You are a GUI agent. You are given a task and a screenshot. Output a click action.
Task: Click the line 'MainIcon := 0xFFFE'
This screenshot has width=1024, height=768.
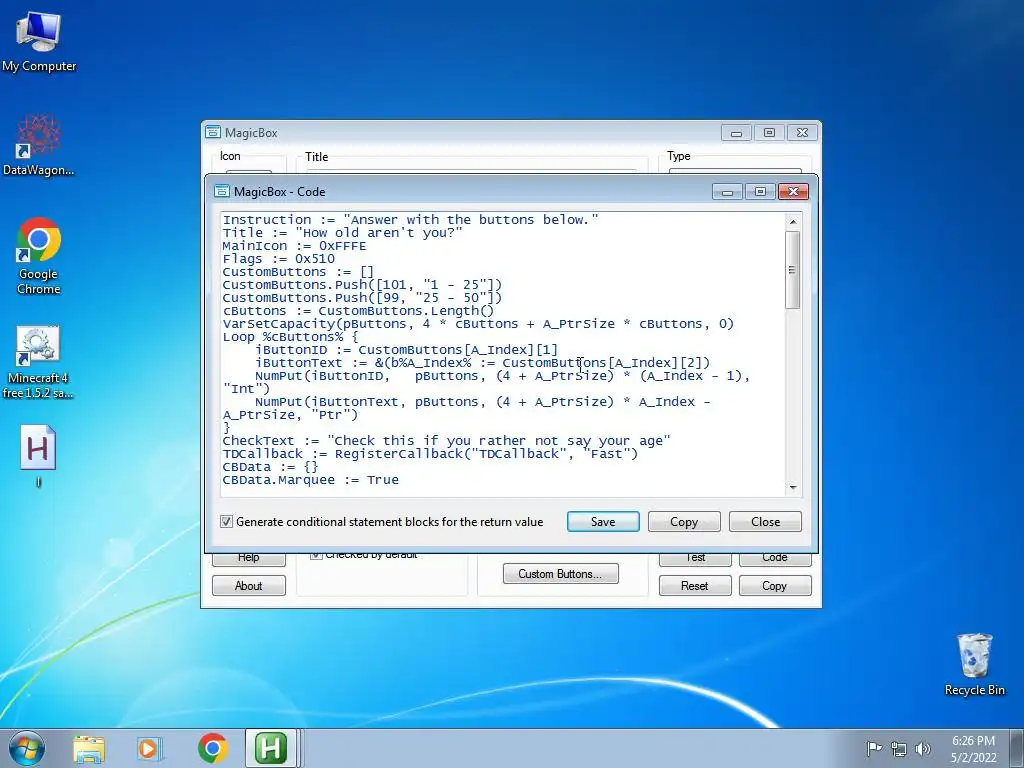[294, 246]
